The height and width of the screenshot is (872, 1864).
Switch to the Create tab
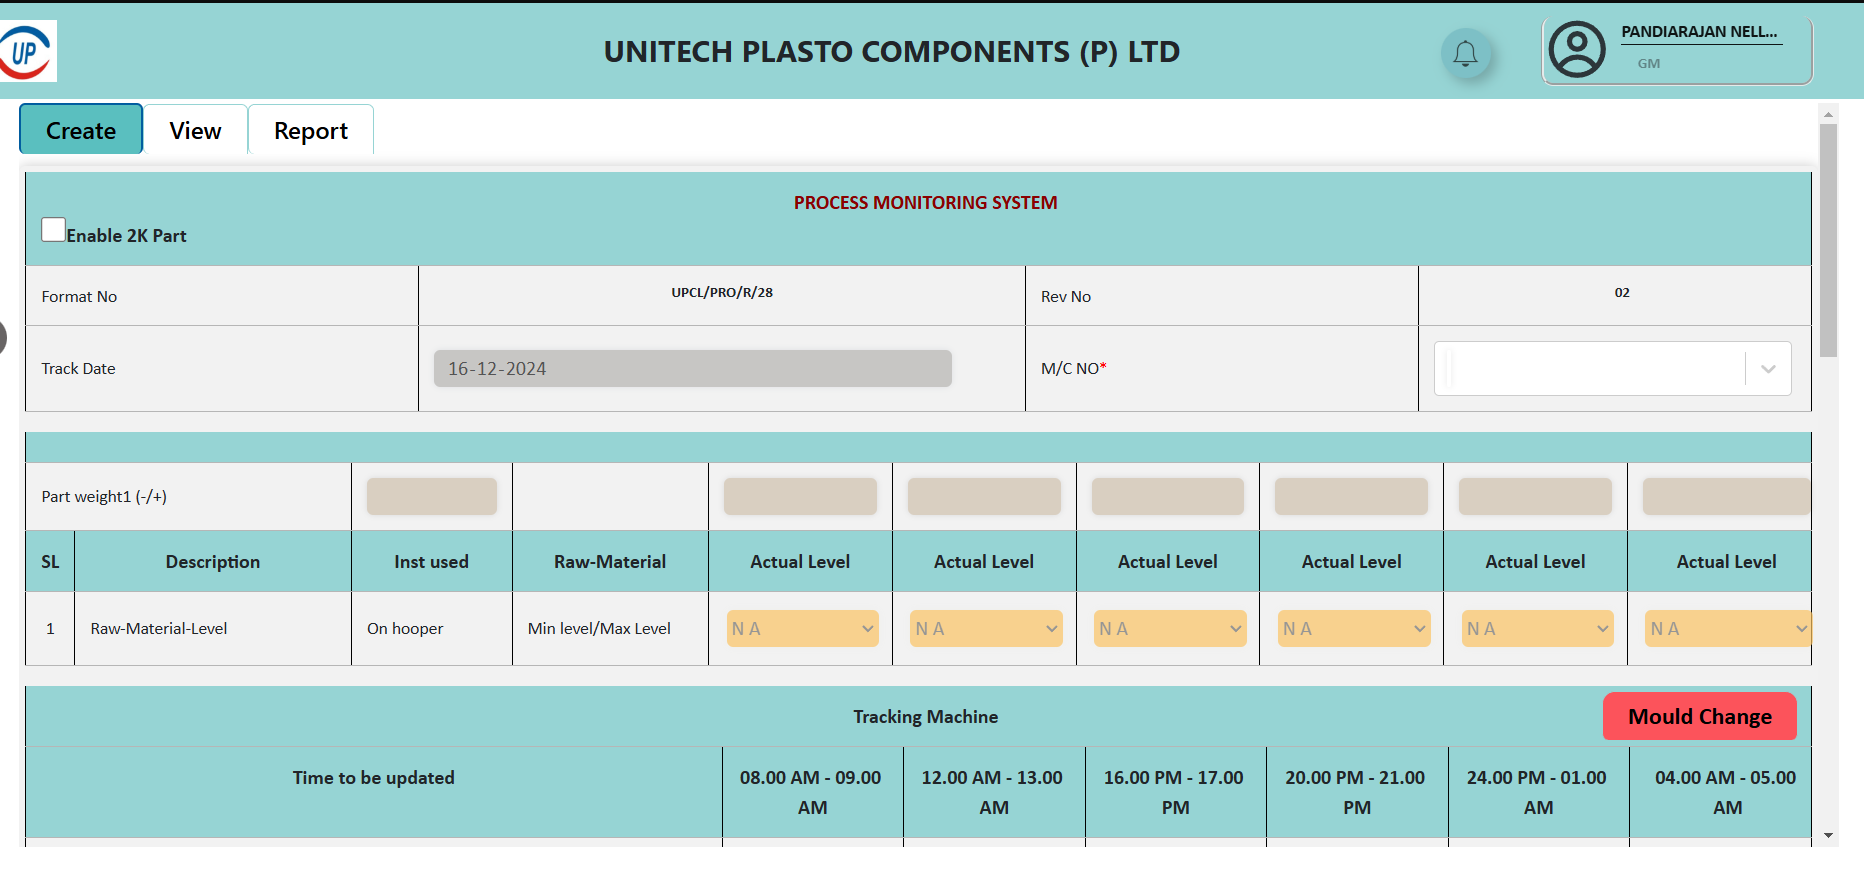pyautogui.click(x=81, y=130)
